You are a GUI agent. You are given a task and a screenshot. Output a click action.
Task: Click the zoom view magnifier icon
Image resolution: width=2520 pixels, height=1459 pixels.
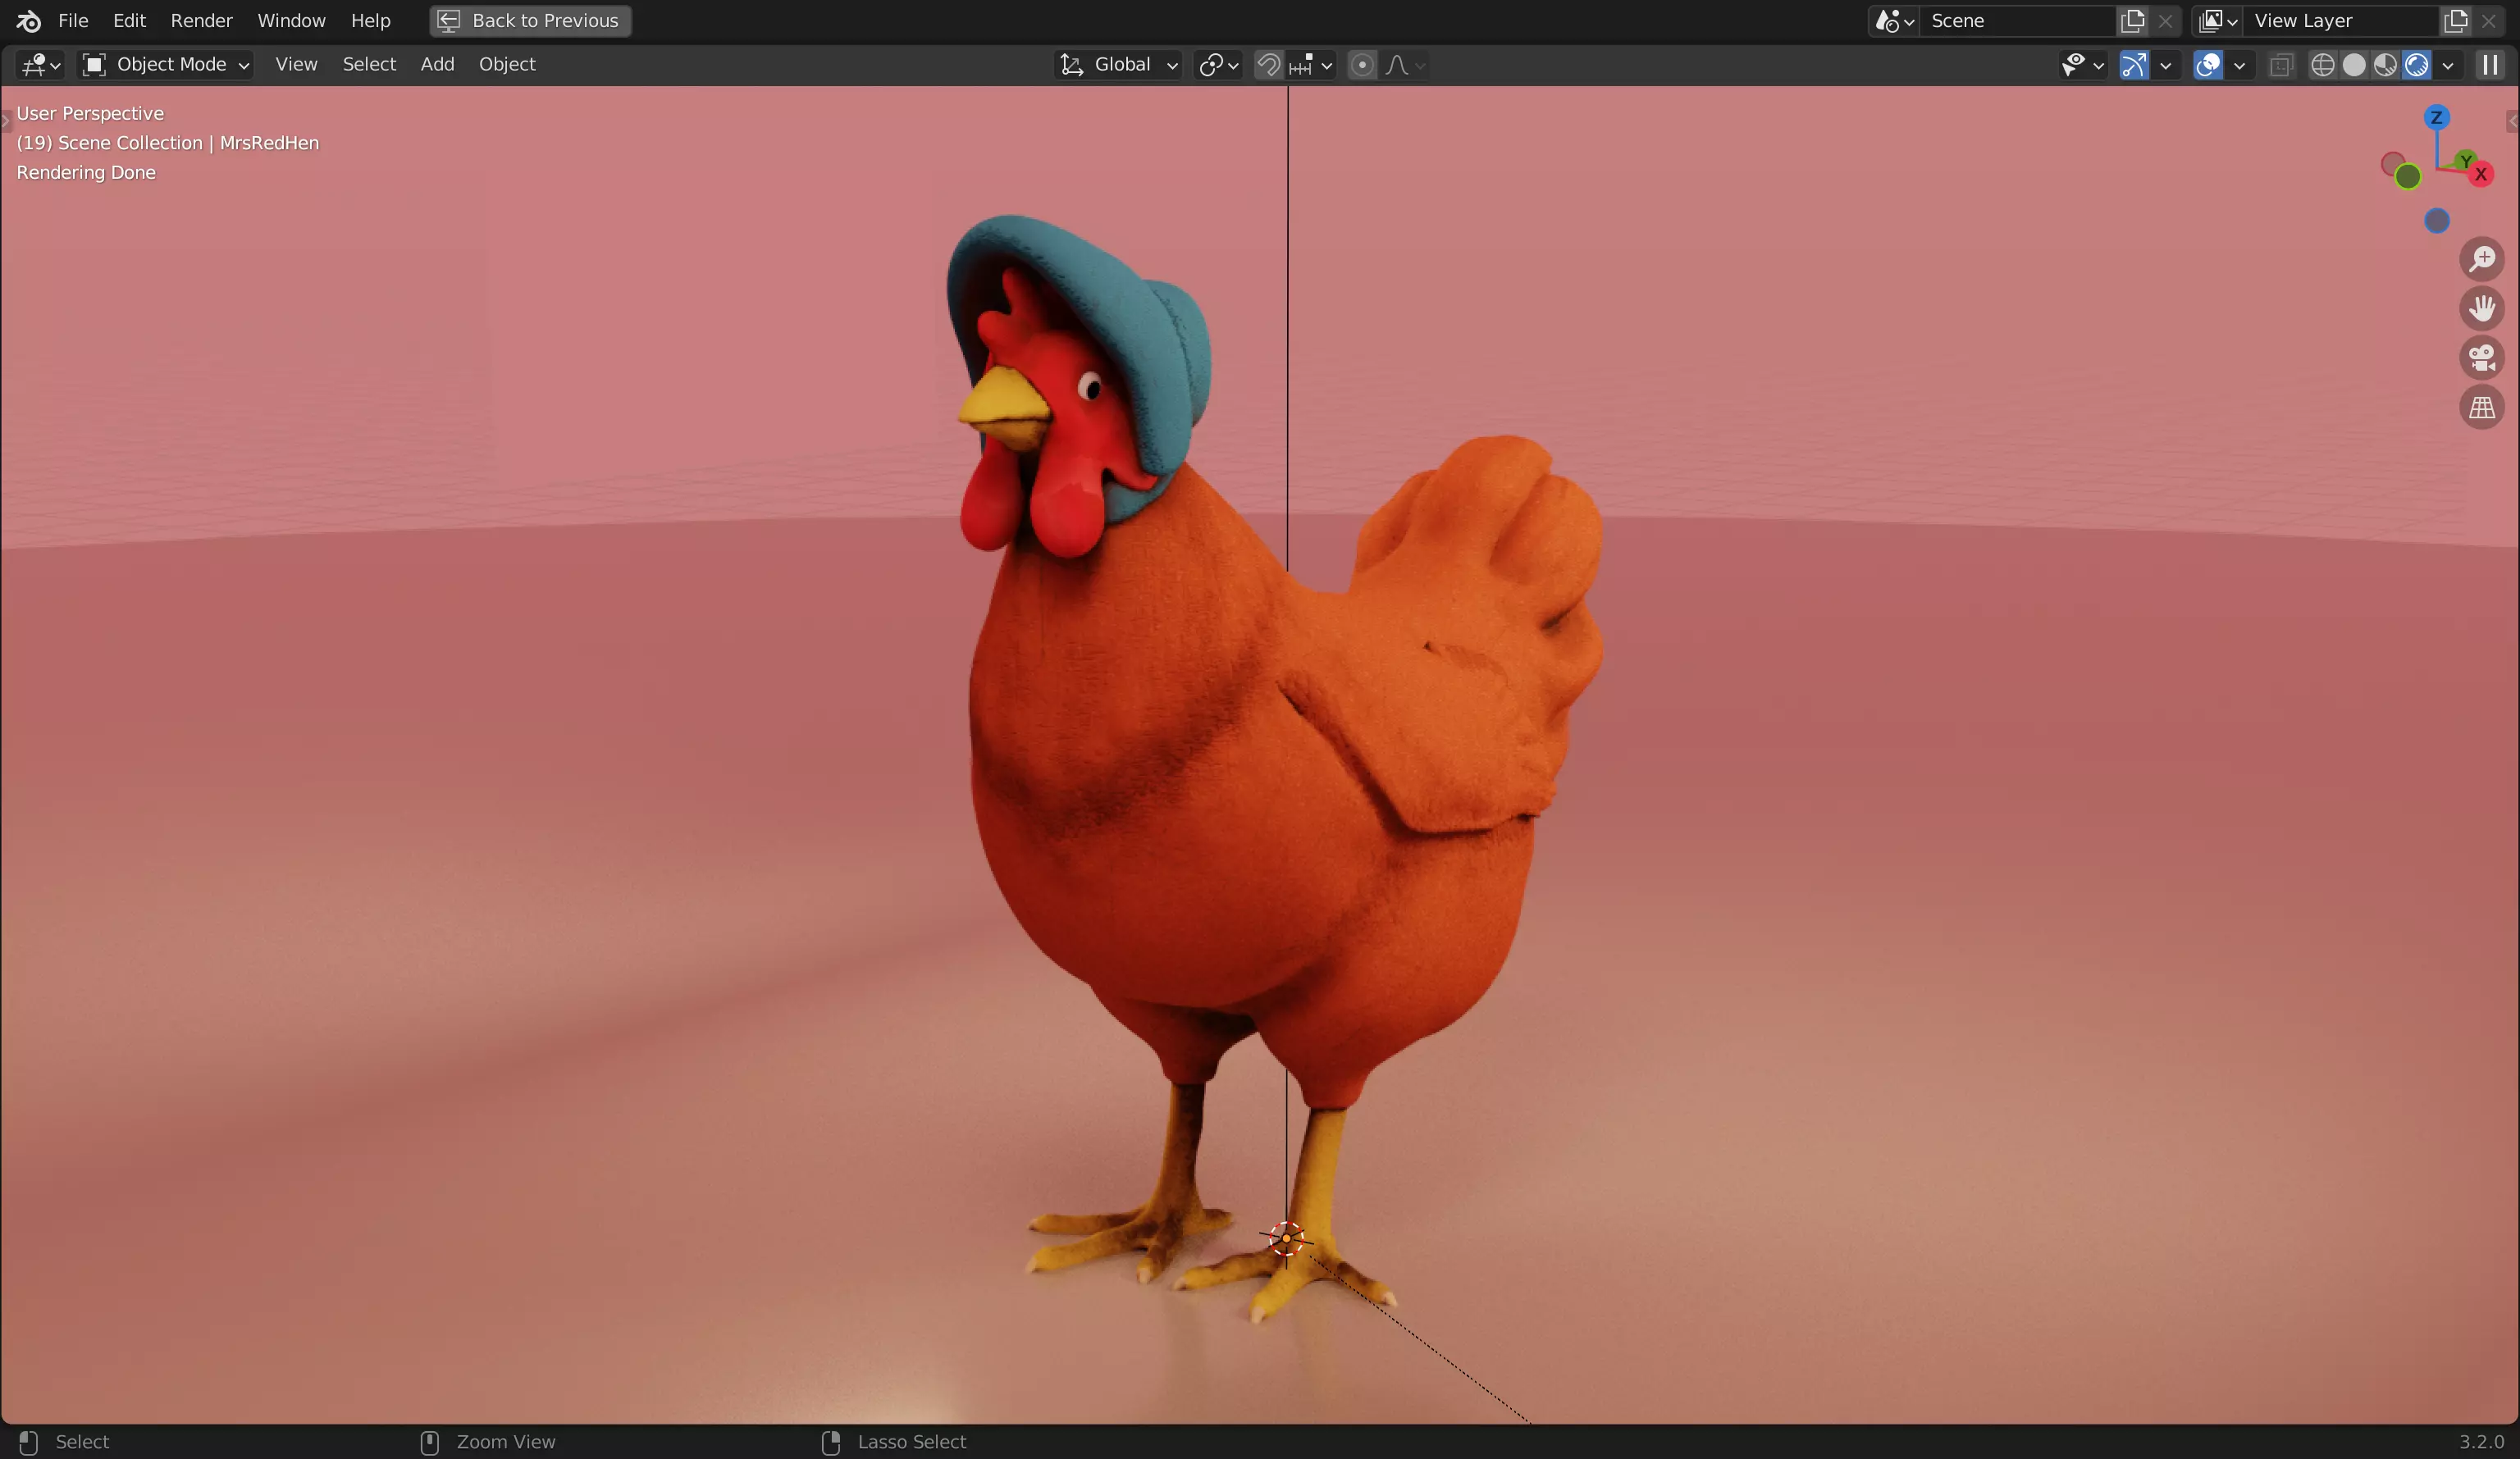click(x=2481, y=259)
